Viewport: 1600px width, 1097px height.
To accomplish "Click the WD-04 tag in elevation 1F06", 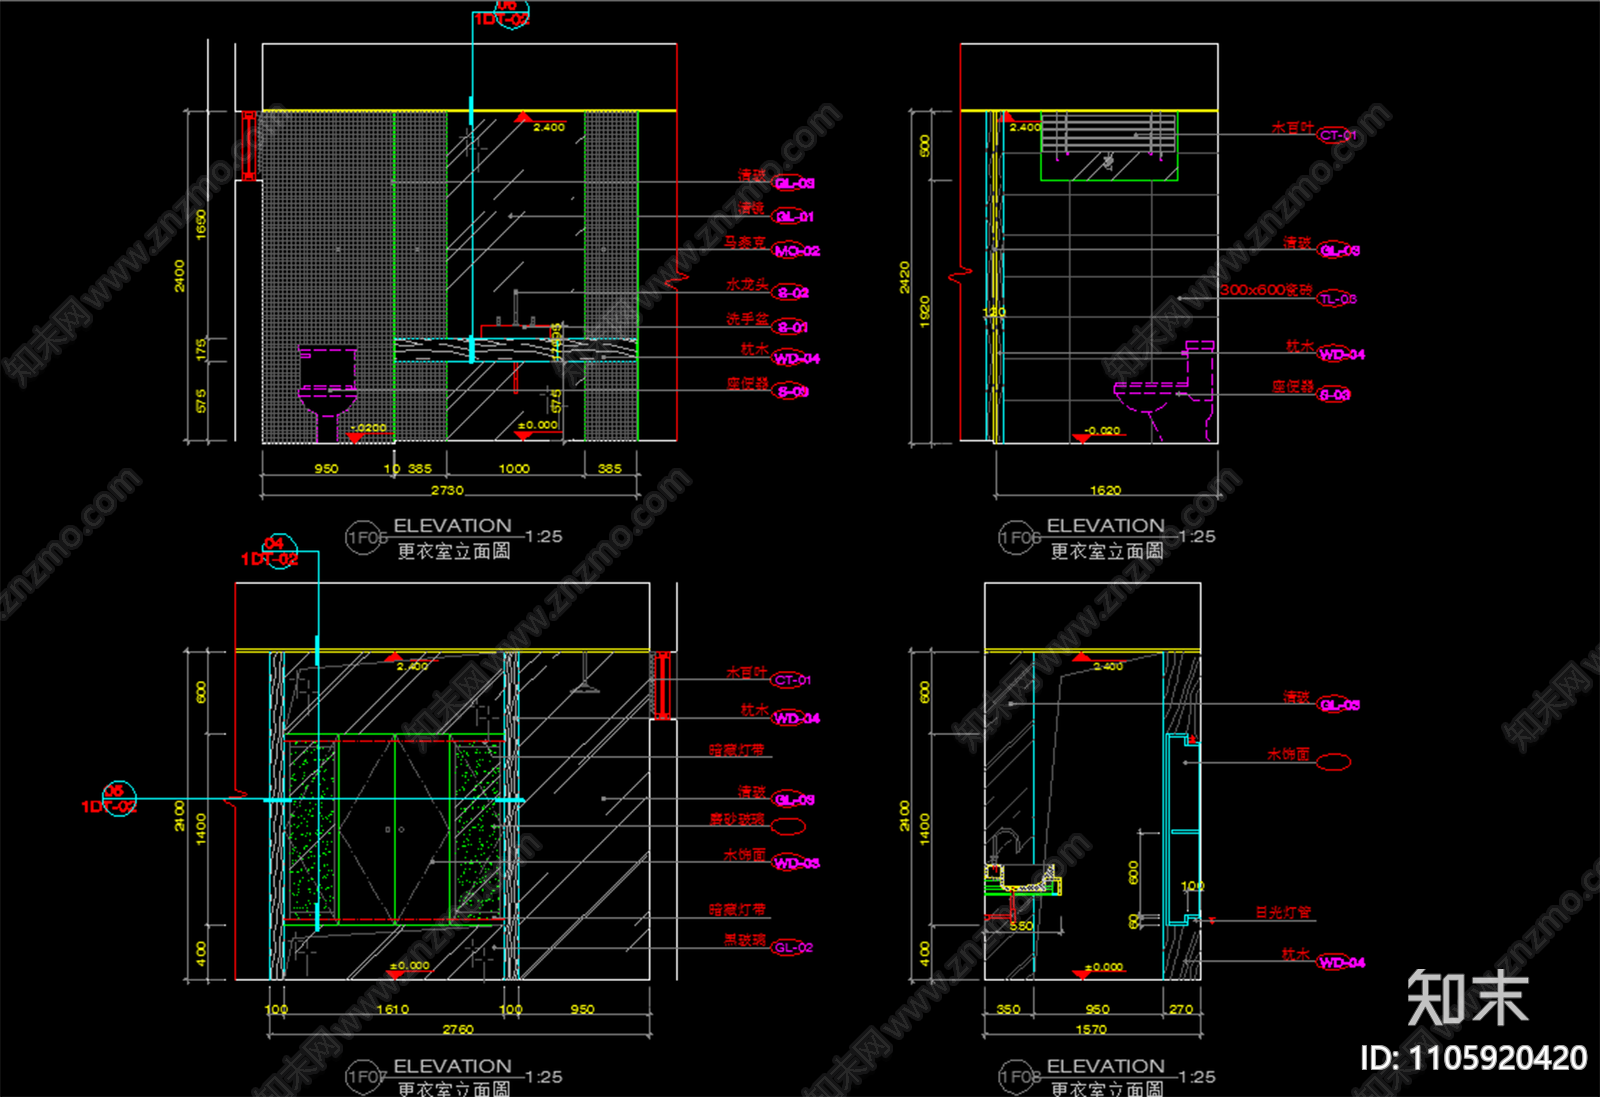I will [x=1341, y=354].
